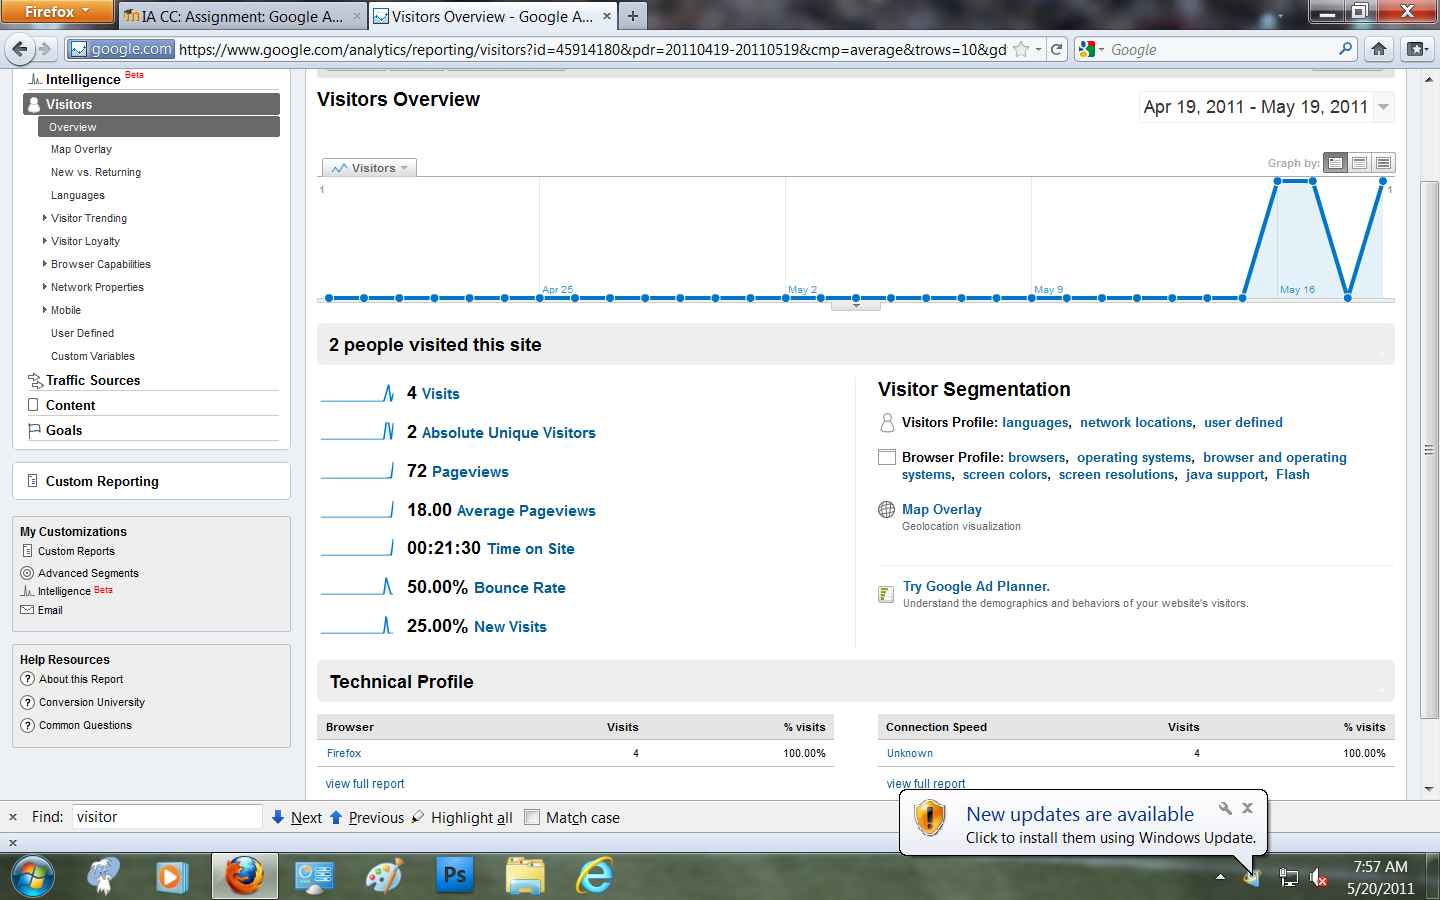Reload the page with the refresh icon
This screenshot has height=900, width=1440.
coord(1056,49)
